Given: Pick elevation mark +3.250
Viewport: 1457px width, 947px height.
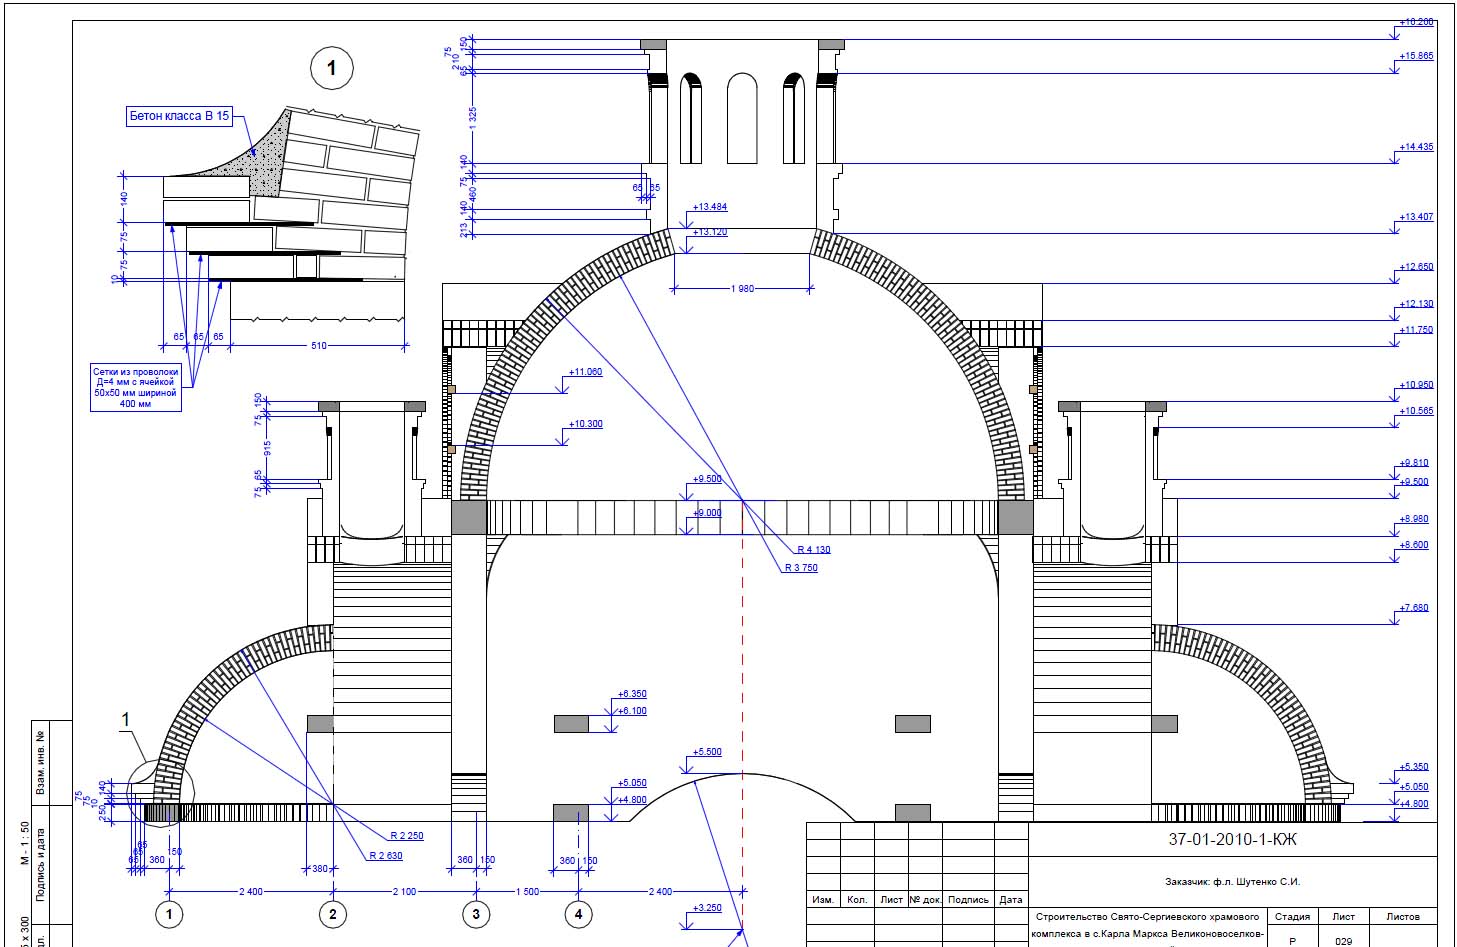Looking at the screenshot, I should click(707, 908).
